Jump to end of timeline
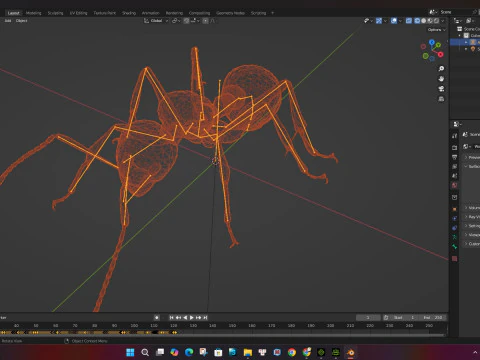 pyautogui.click(x=205, y=318)
